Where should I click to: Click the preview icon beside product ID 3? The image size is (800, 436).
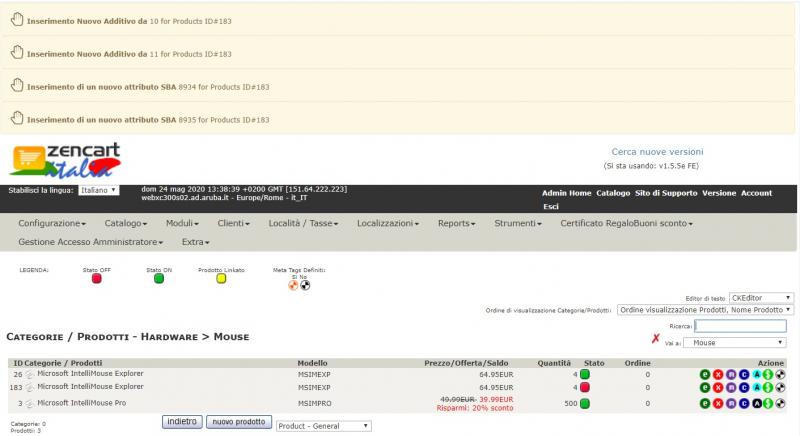pyautogui.click(x=30, y=403)
